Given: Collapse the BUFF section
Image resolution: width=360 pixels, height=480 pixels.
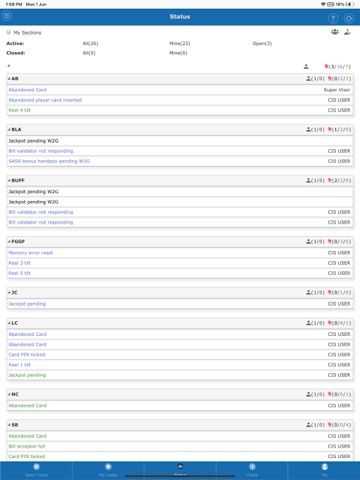Looking at the screenshot, I should coord(9,180).
